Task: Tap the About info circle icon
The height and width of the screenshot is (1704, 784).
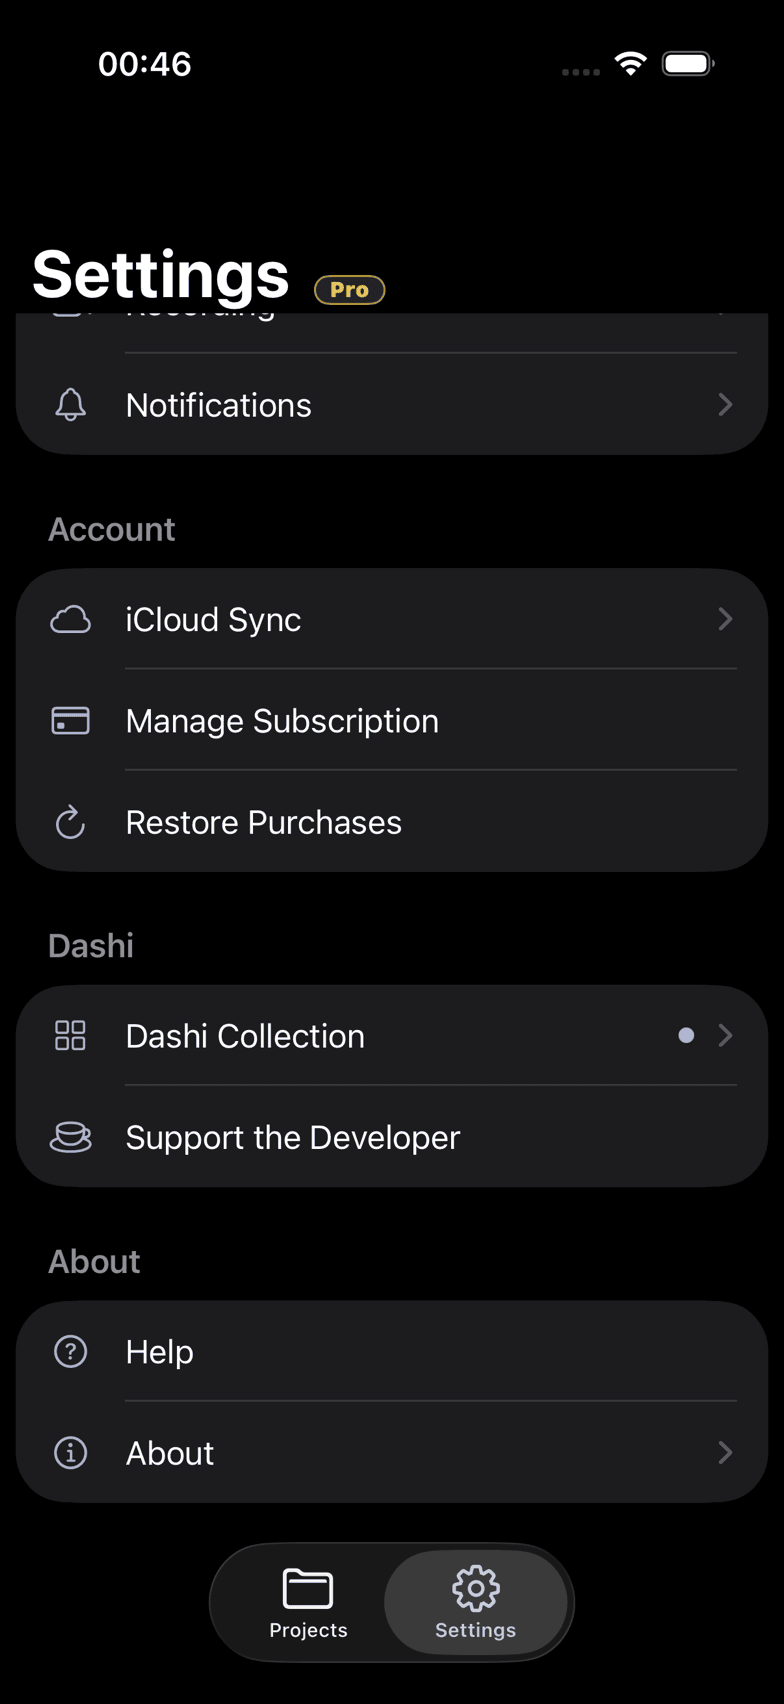Action: 70,1453
